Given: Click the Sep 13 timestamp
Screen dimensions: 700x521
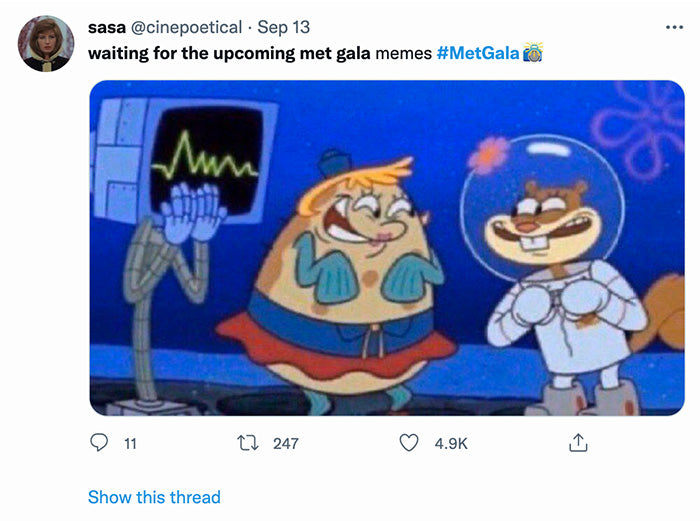Looking at the screenshot, I should [283, 27].
